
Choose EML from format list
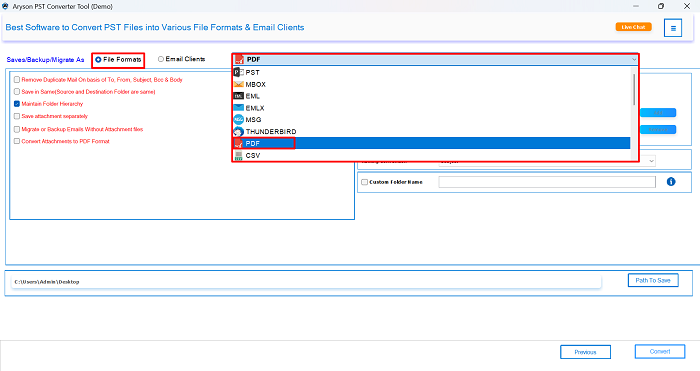click(x=431, y=96)
